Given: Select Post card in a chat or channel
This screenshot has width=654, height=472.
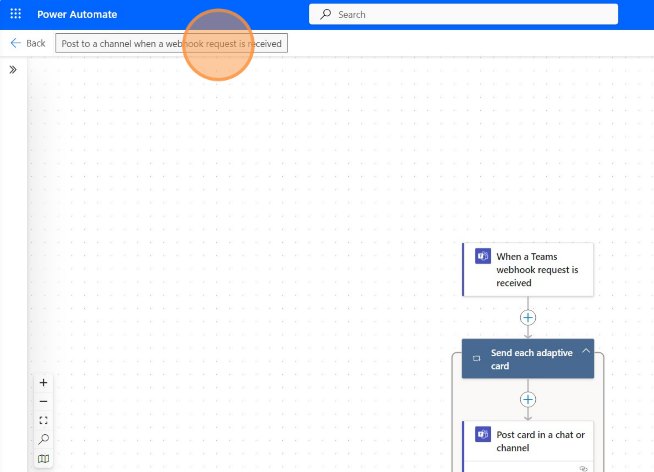Looking at the screenshot, I should 528,446.
